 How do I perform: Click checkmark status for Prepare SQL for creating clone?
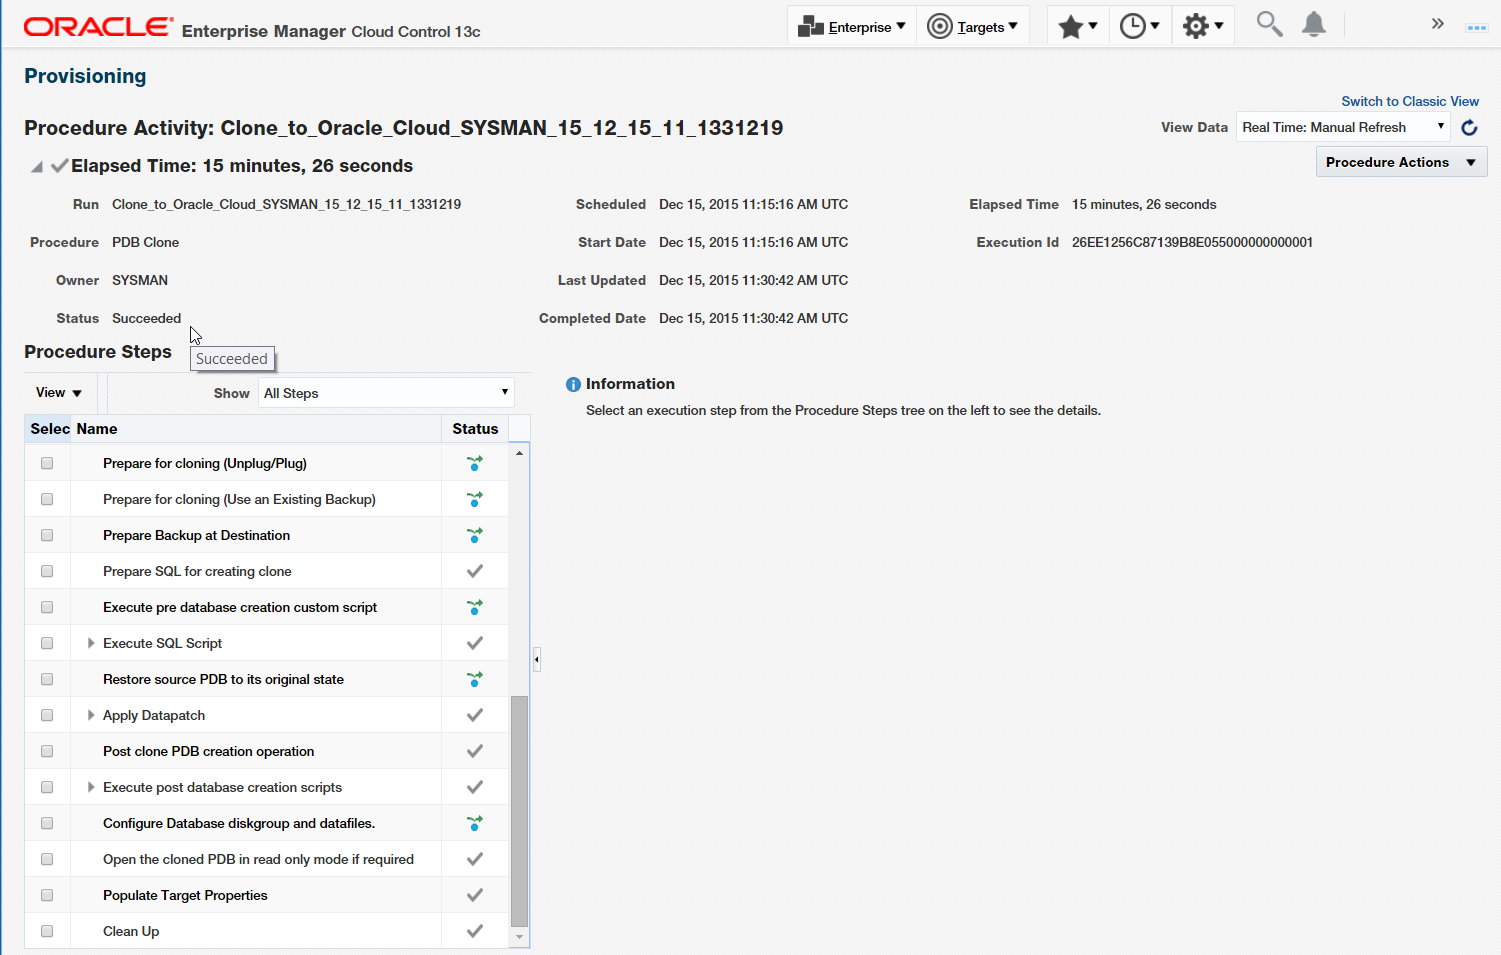coord(475,571)
